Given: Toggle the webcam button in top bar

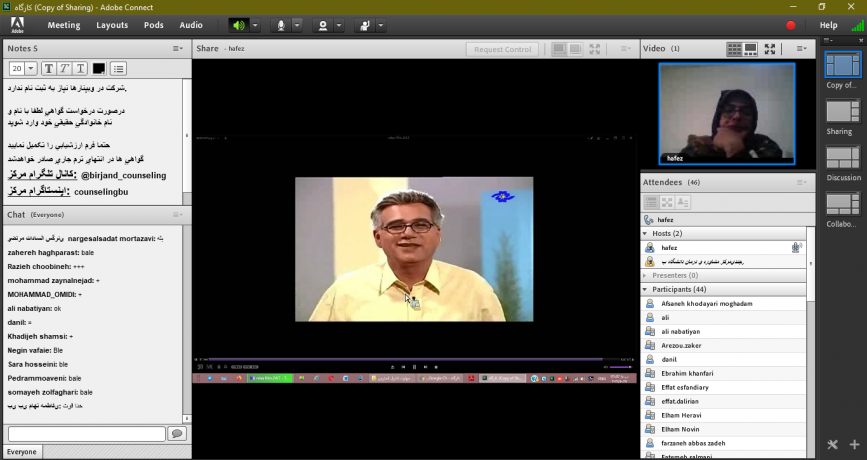Looking at the screenshot, I should [323, 25].
